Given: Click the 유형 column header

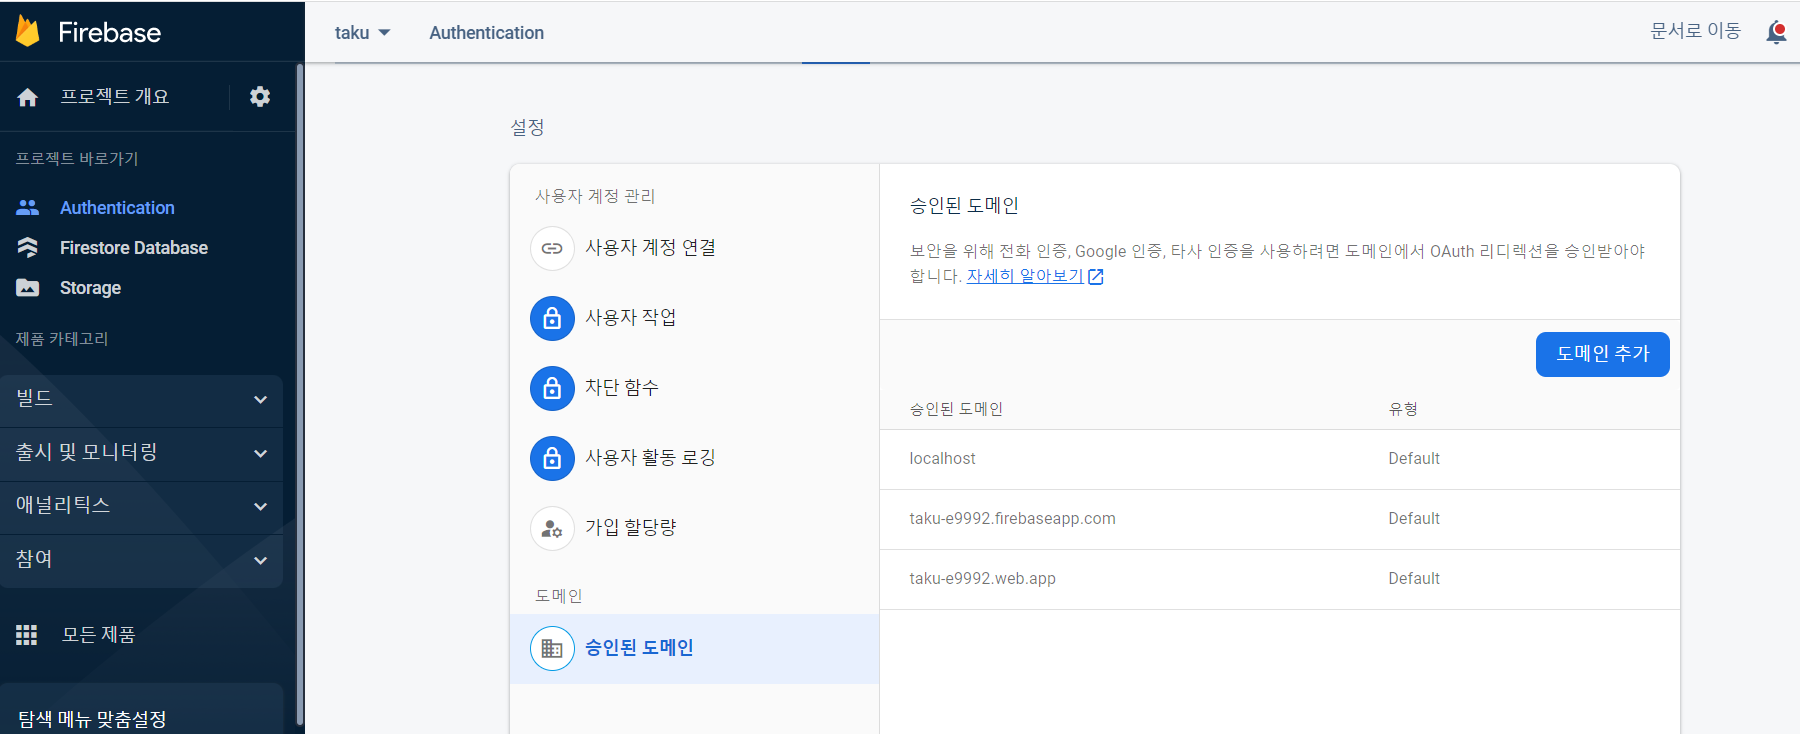Looking at the screenshot, I should [x=1403, y=409].
